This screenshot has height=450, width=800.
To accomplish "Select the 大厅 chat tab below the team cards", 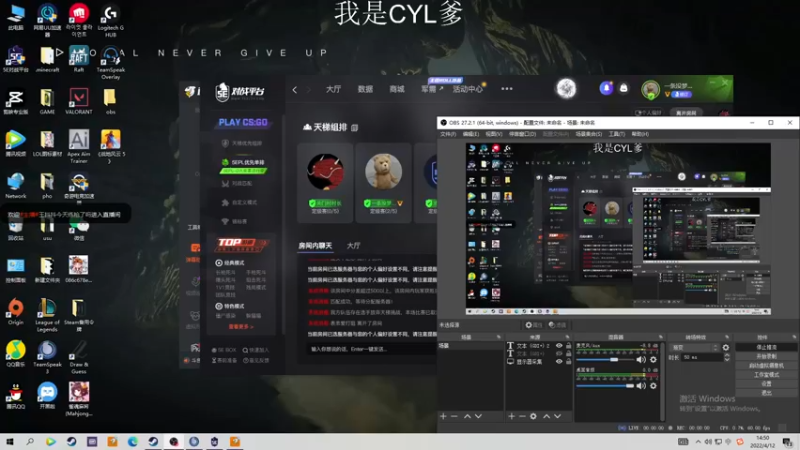I will 354,246.
